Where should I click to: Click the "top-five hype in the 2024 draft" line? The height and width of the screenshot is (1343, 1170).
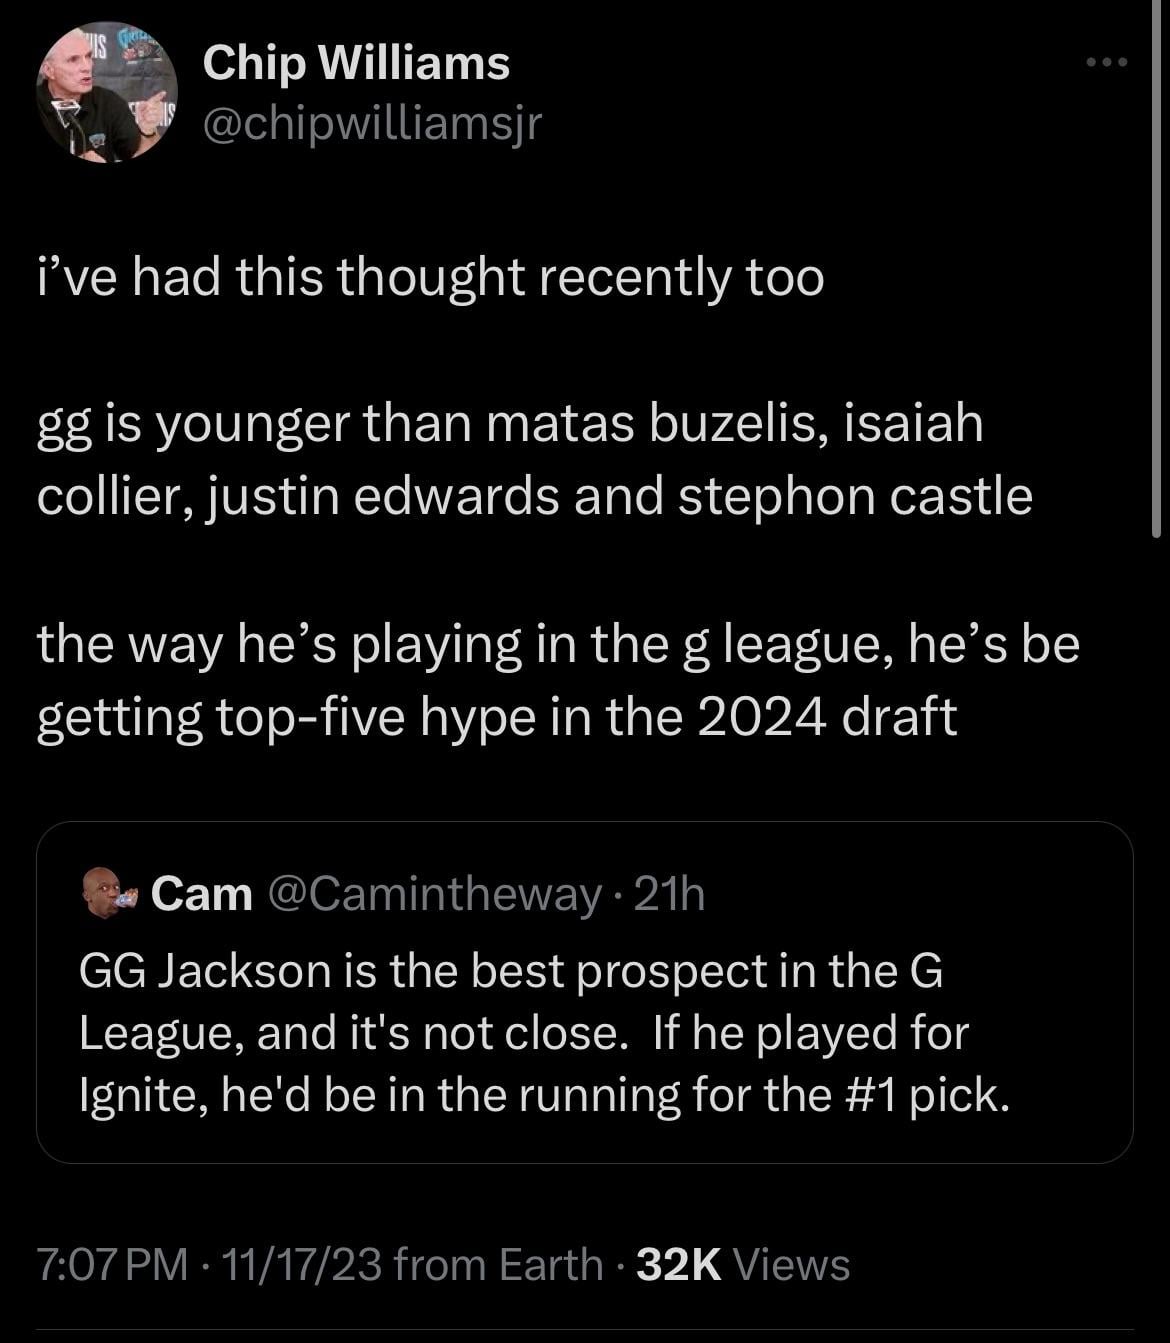pos(496,716)
